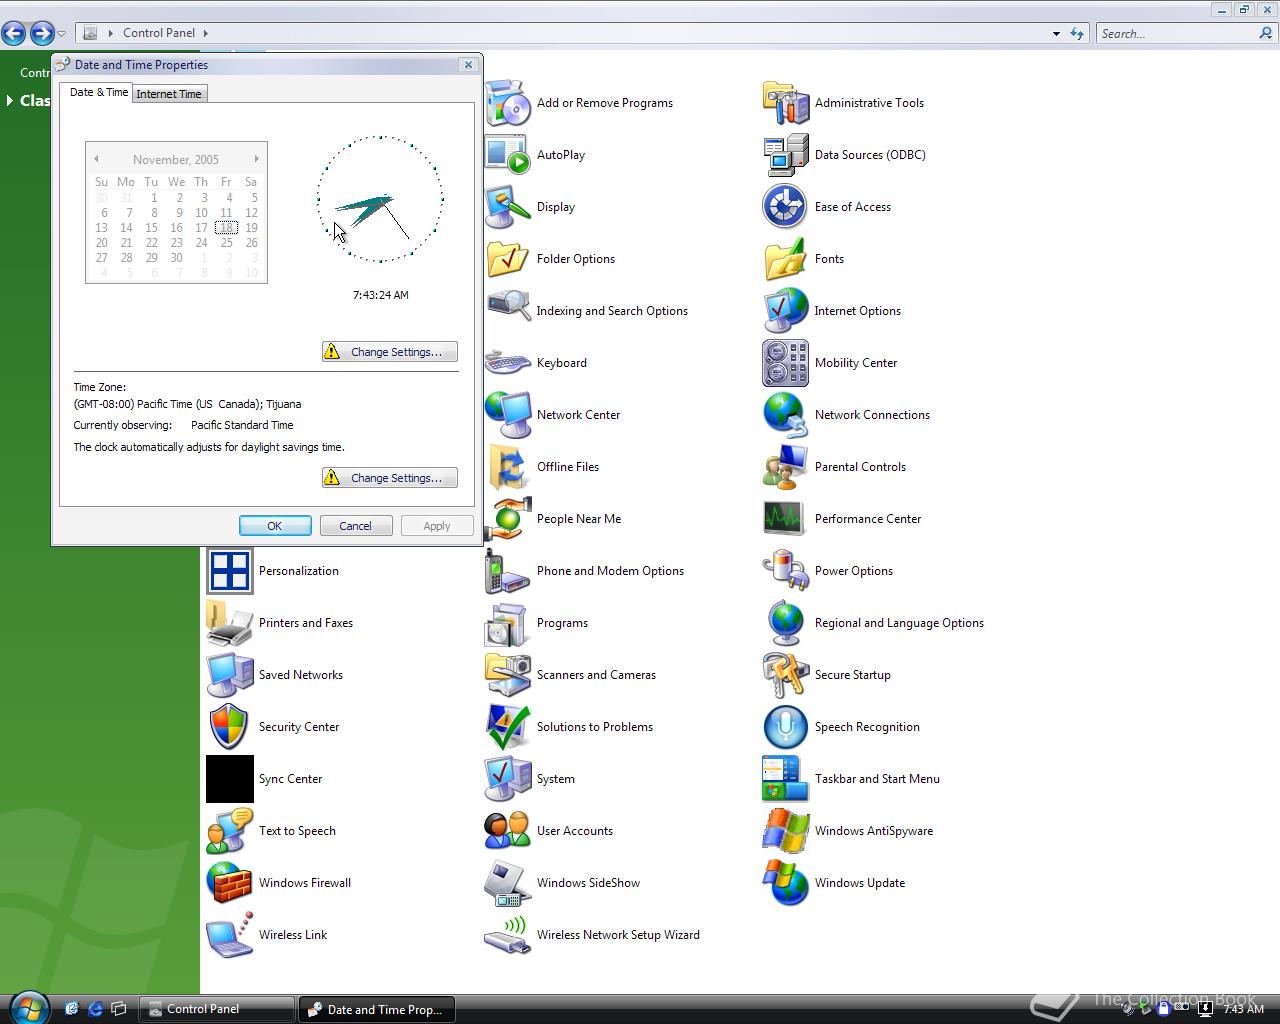This screenshot has height=1024, width=1280.
Task: Open Phone and Modem Options icon
Action: click(508, 570)
